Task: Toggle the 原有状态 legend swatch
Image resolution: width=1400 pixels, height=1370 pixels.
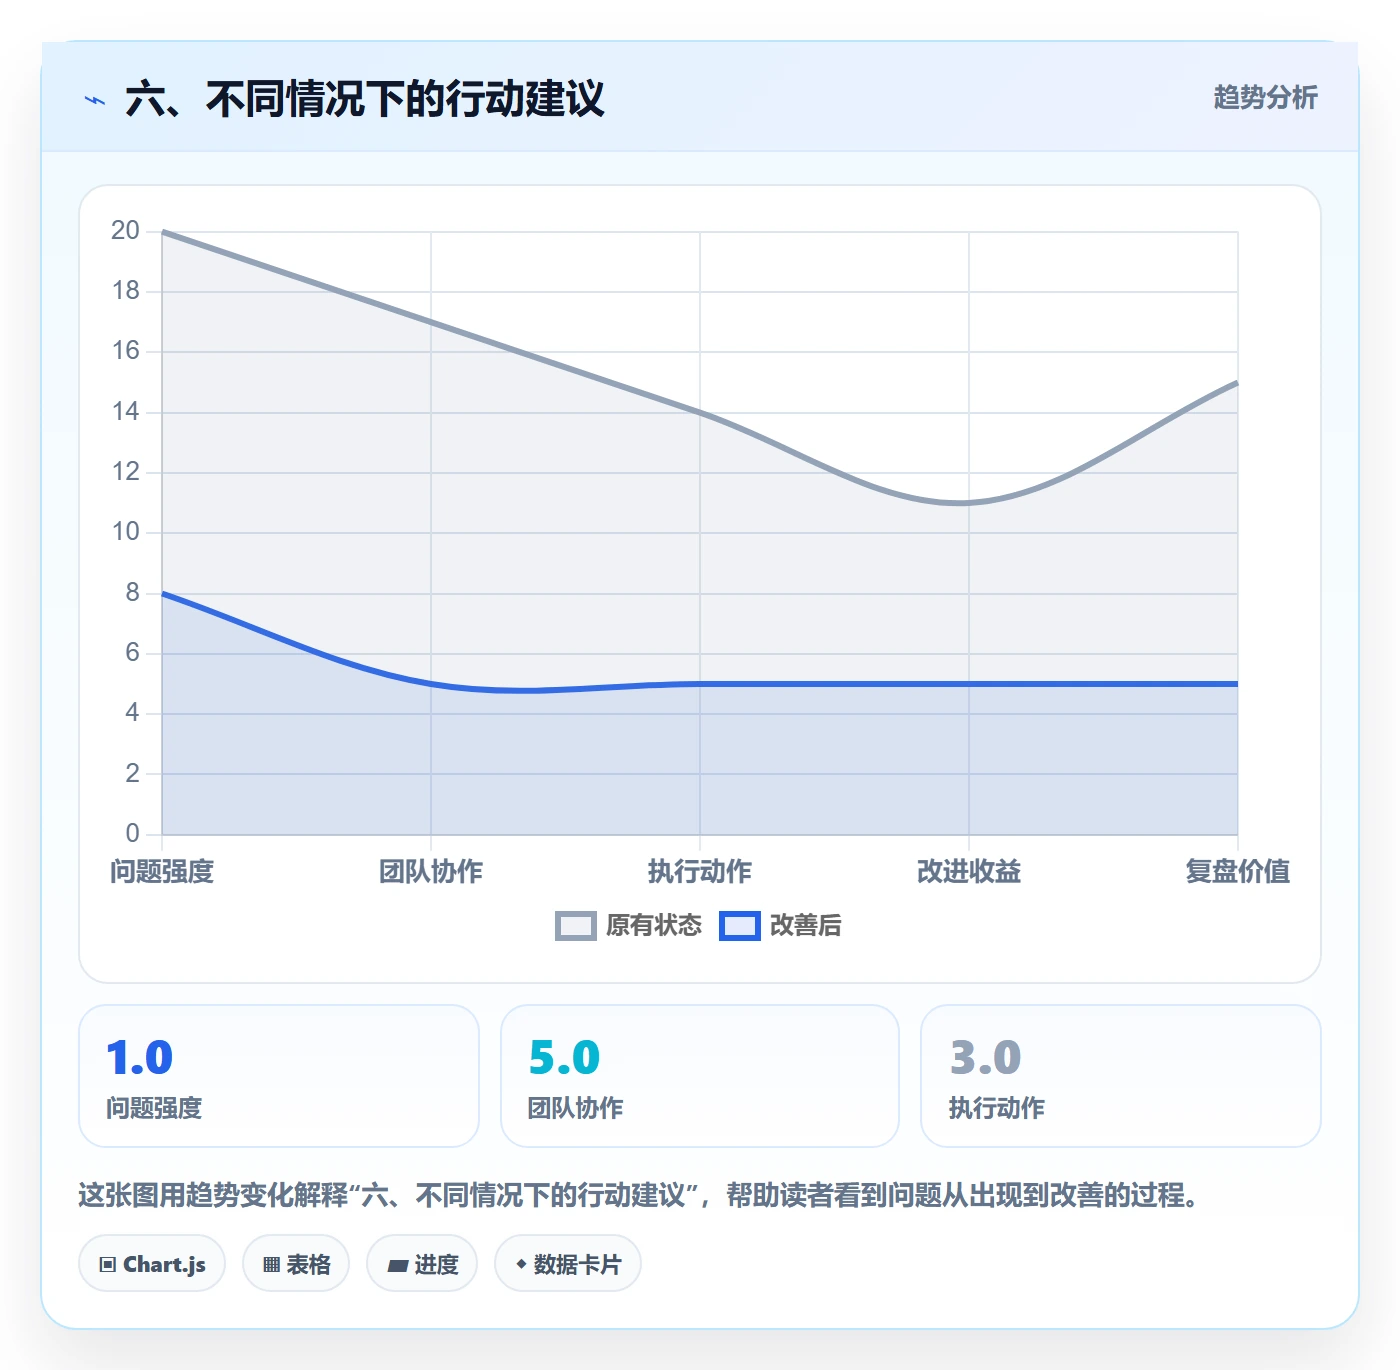Action: 576,926
